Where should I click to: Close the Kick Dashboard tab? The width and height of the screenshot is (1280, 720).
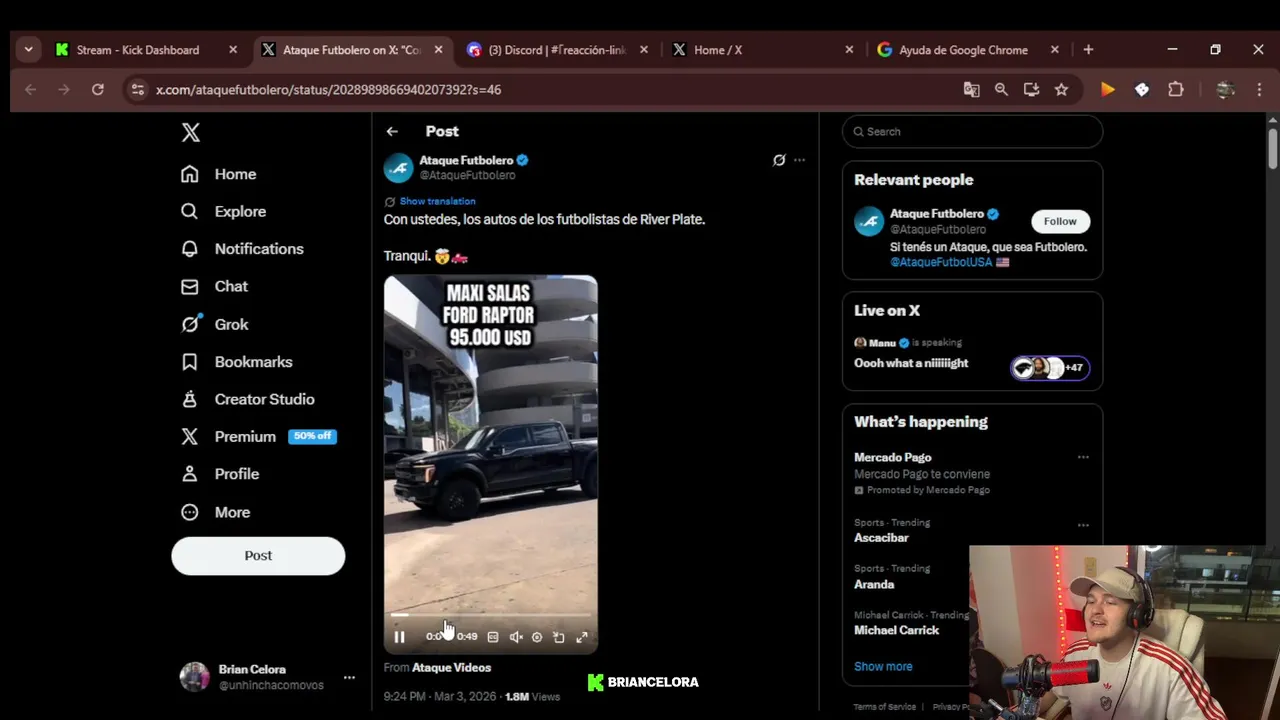(233, 49)
